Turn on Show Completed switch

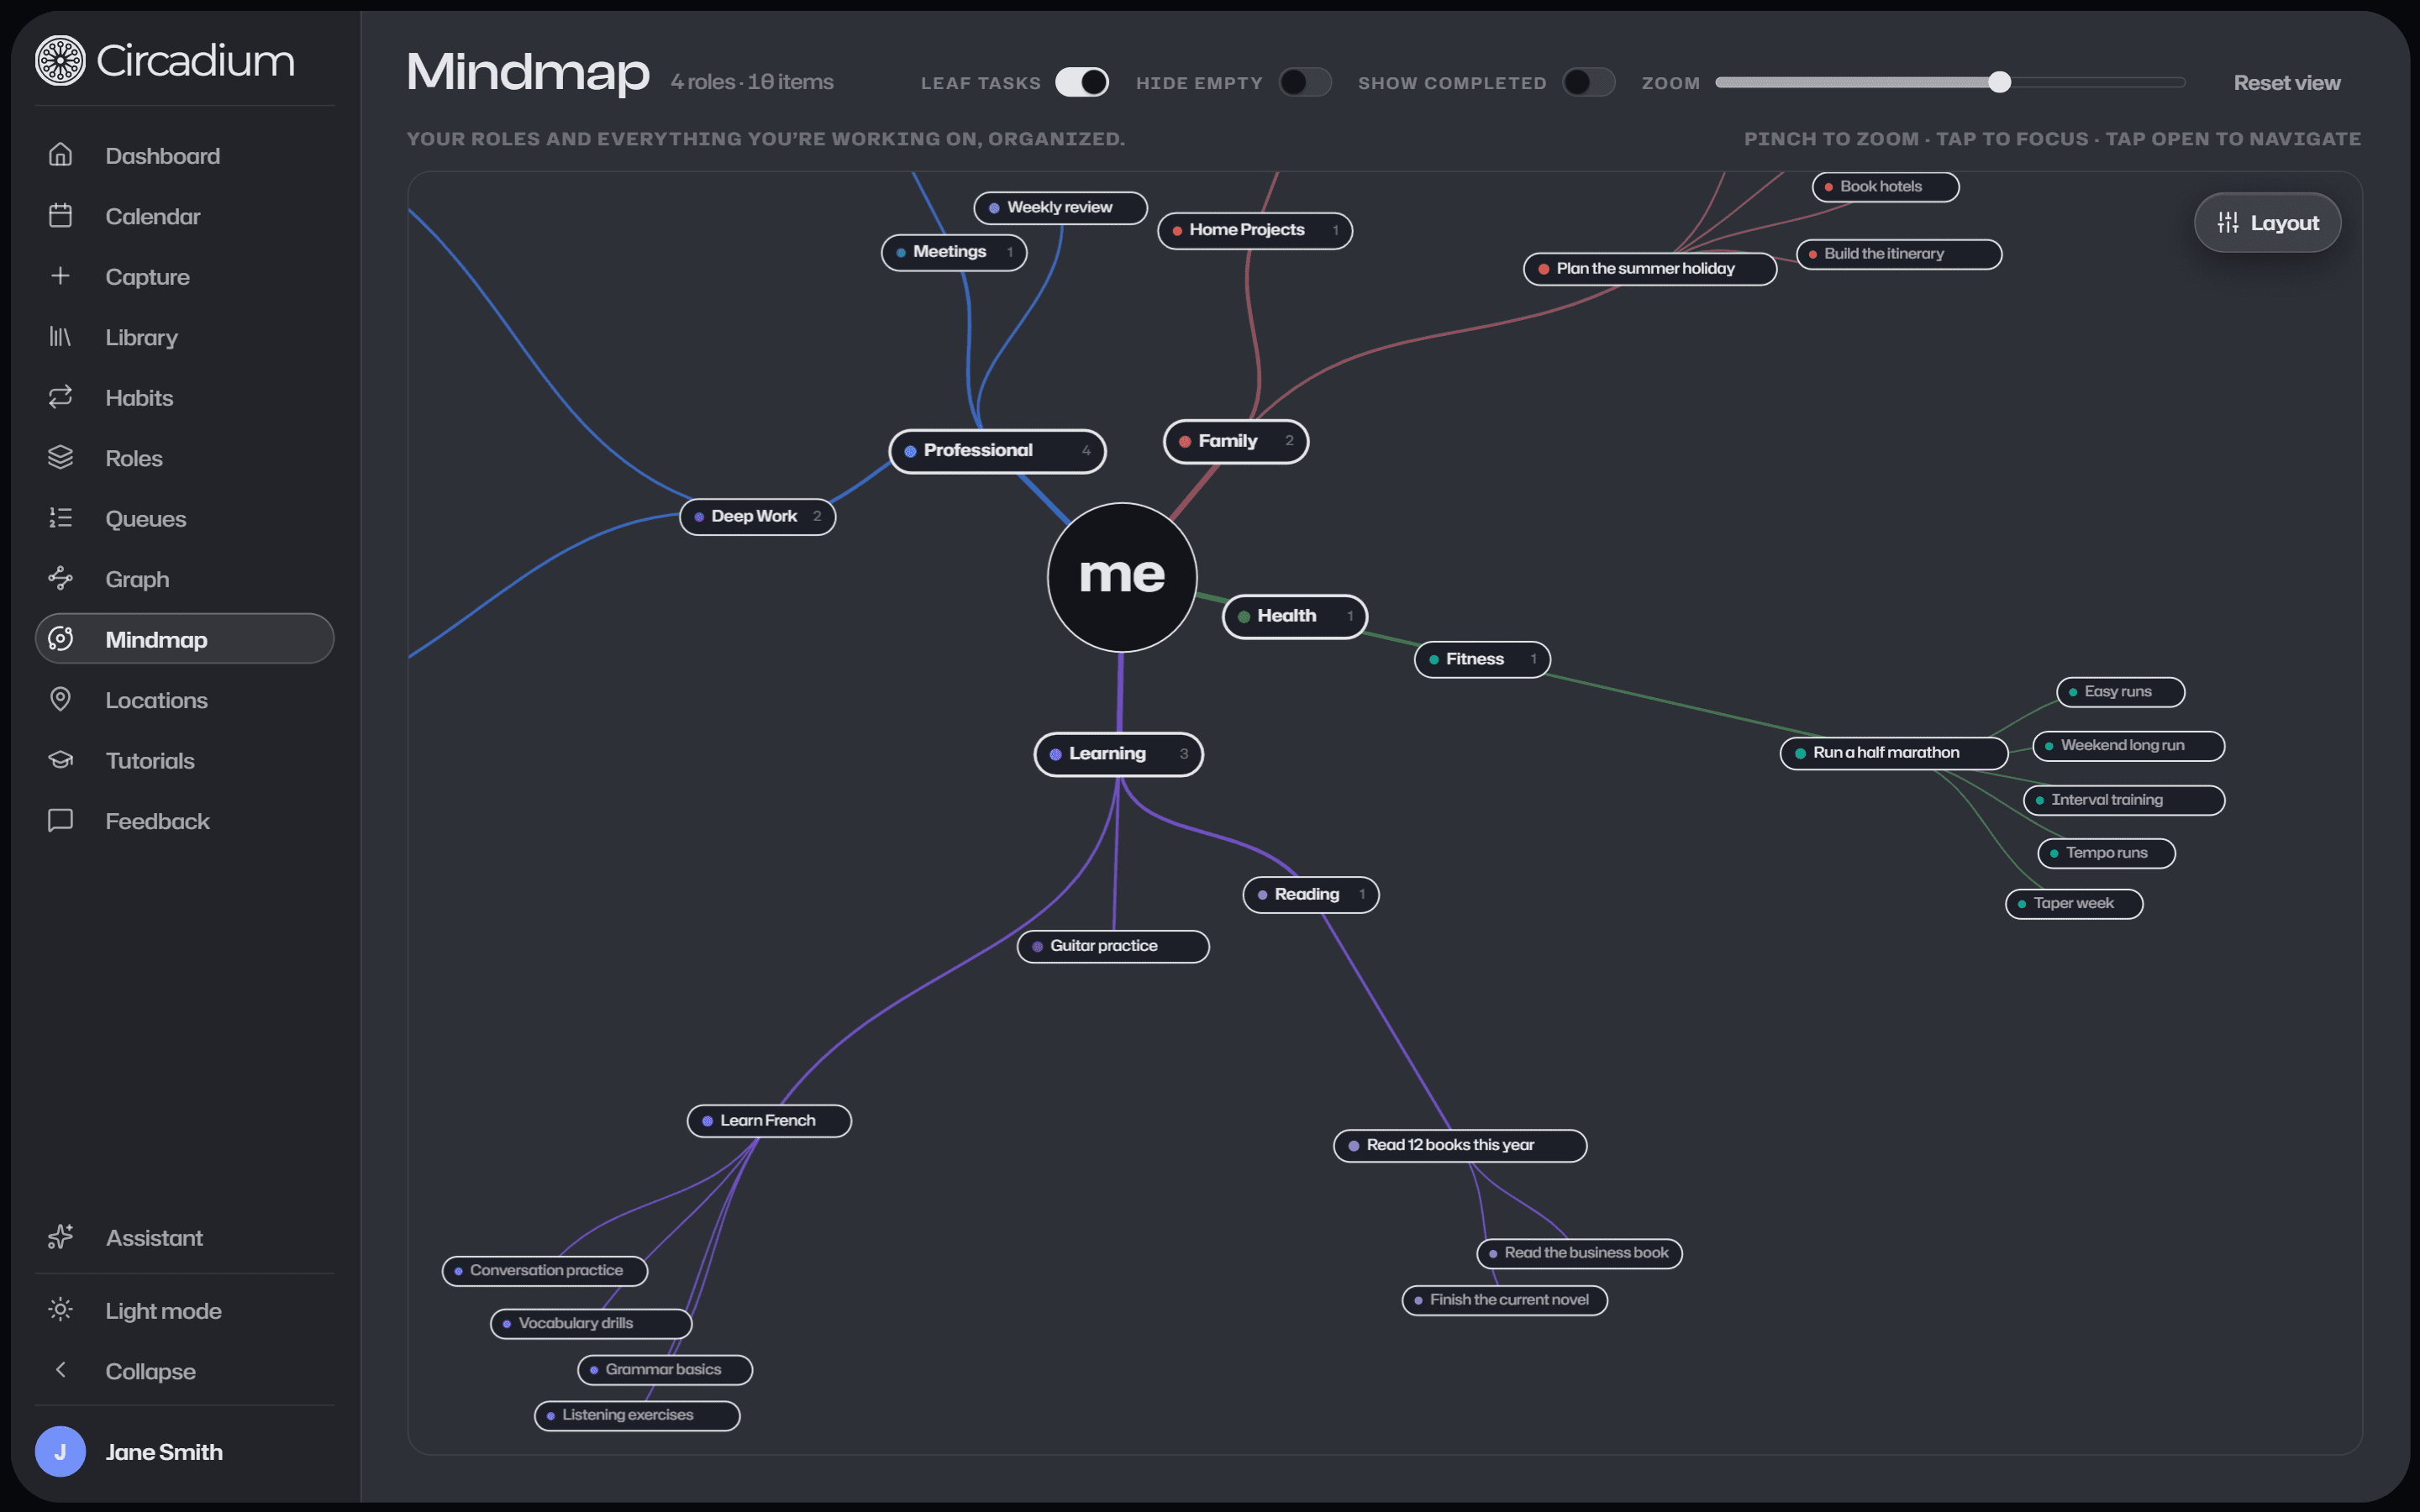coord(1588,82)
